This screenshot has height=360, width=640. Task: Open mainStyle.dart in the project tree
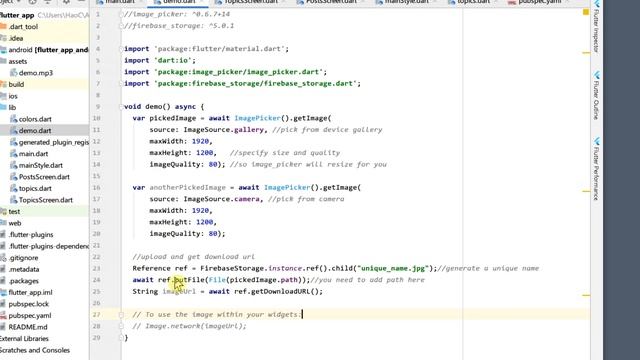click(40, 165)
